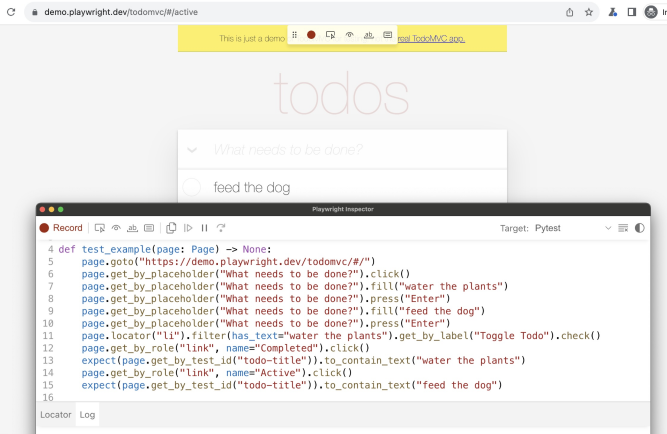The height and width of the screenshot is (434, 667).
Task: Bookmark the page with the star icon
Action: [589, 12]
